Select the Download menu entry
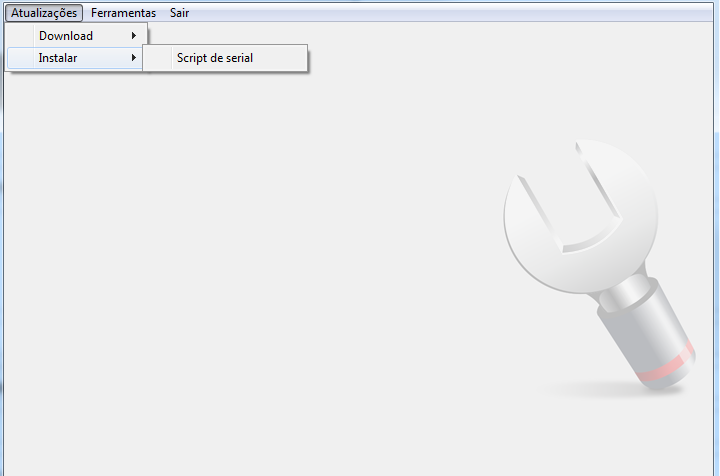720x476 pixels. pos(66,36)
